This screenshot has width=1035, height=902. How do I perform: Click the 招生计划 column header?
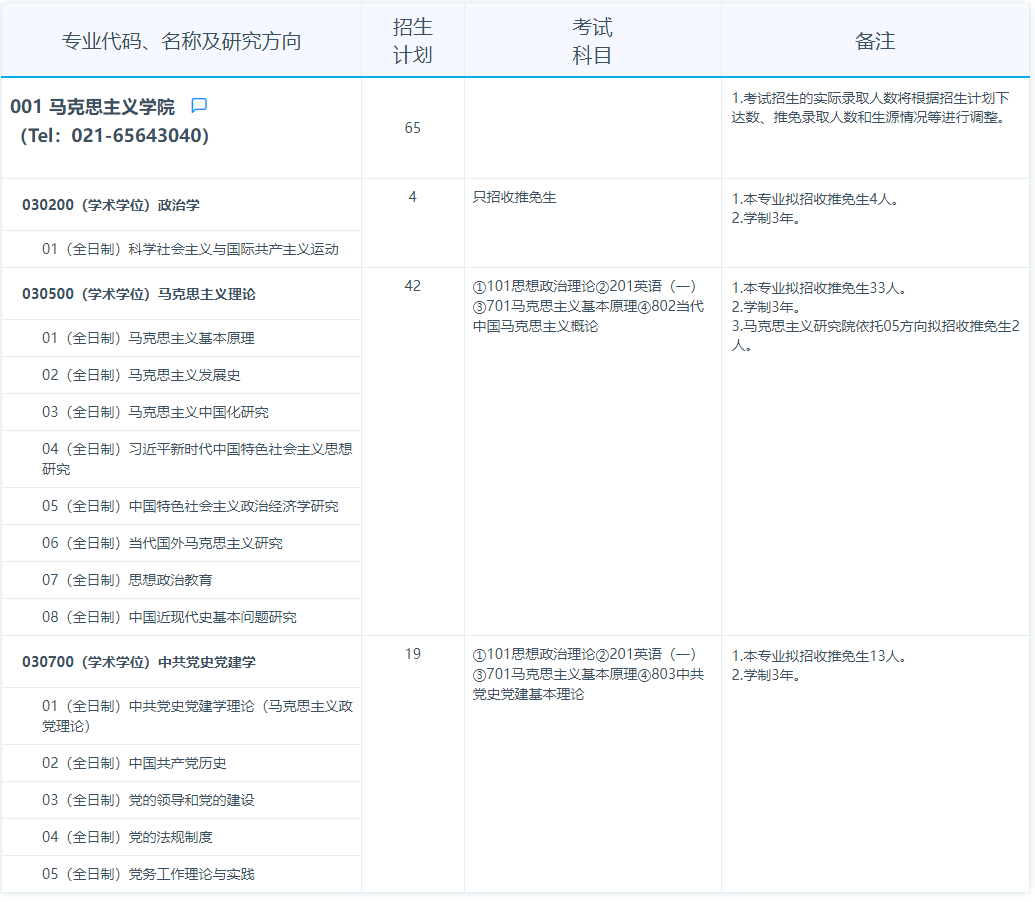(412, 41)
